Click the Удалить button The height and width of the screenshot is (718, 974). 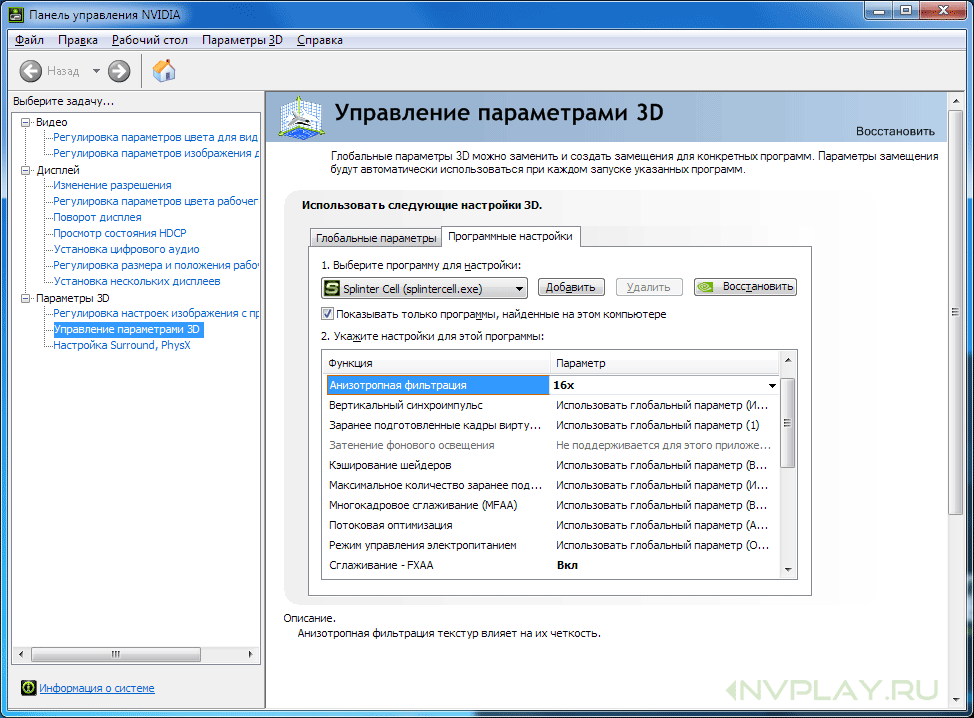pos(649,287)
